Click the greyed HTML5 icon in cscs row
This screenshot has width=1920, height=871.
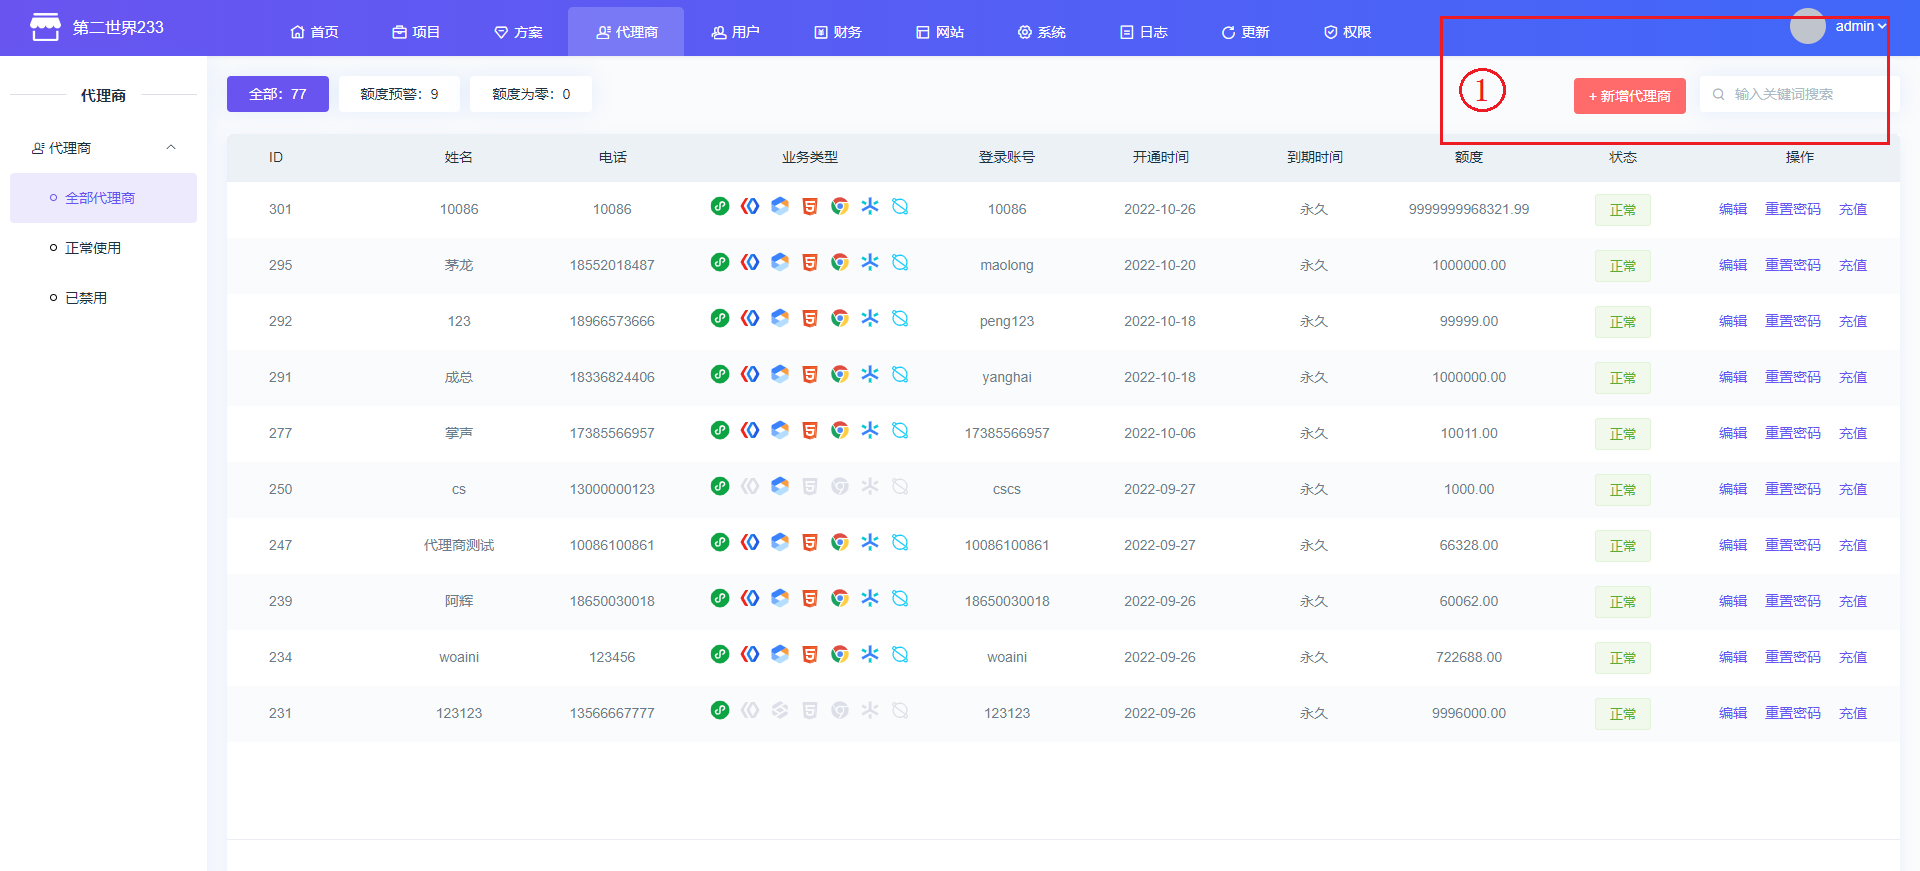[x=810, y=486]
